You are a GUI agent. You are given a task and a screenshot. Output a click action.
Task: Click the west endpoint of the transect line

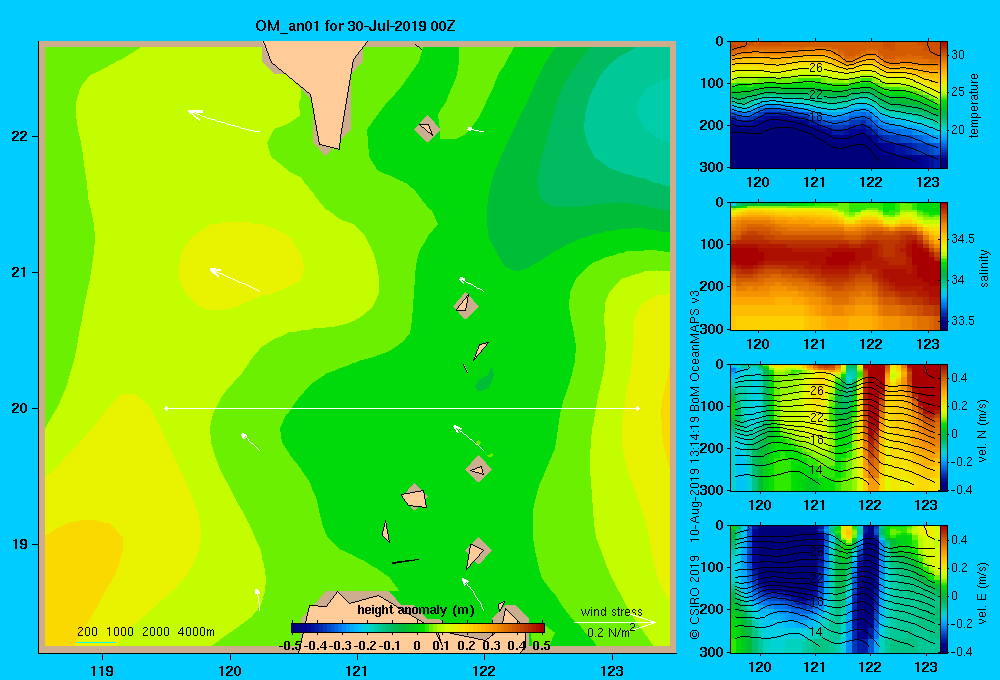click(x=166, y=408)
